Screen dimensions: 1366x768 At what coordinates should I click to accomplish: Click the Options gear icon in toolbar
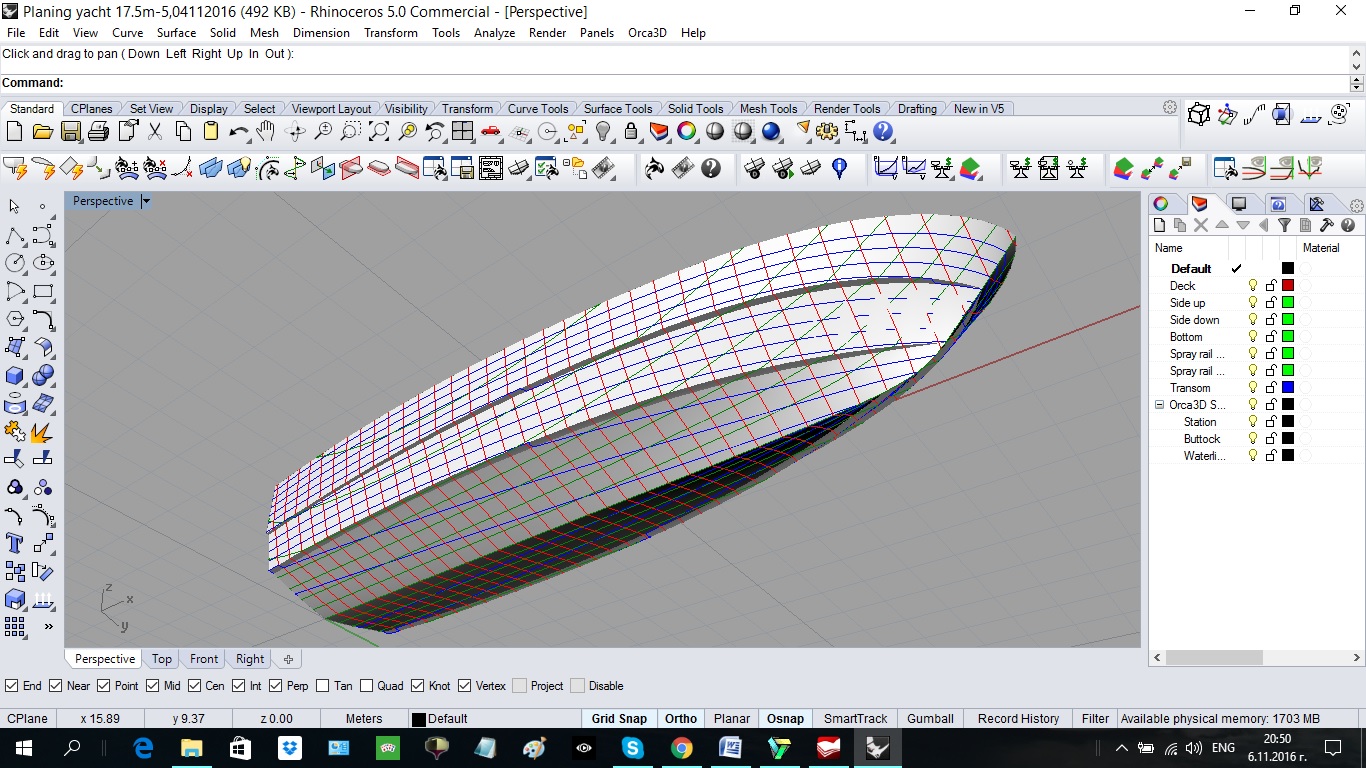pyautogui.click(x=827, y=131)
